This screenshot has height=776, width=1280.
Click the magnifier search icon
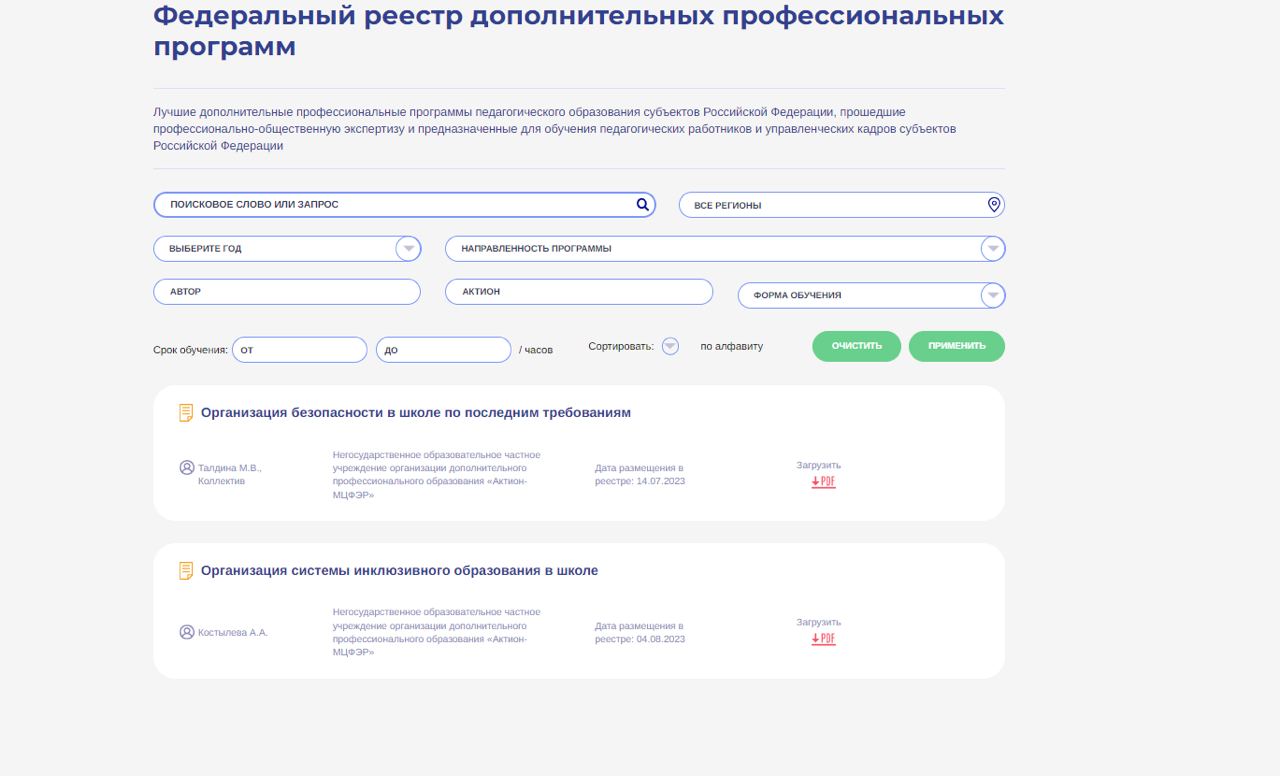643,204
